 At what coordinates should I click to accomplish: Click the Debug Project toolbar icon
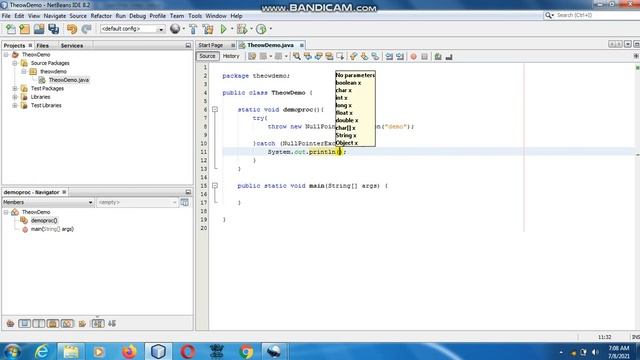(242, 29)
